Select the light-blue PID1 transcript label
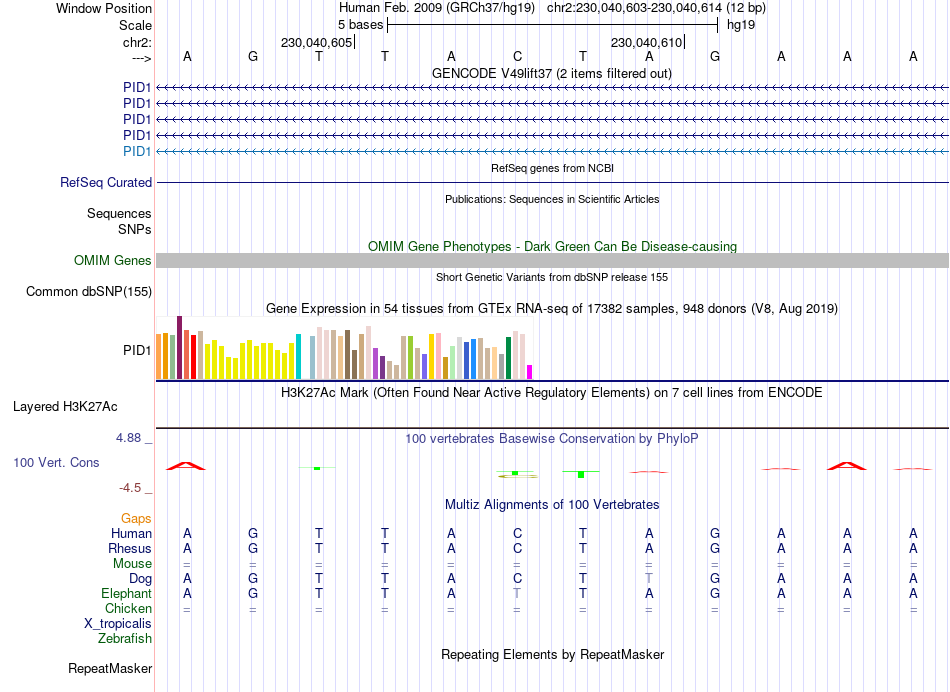This screenshot has height=692, width=950. point(137,151)
